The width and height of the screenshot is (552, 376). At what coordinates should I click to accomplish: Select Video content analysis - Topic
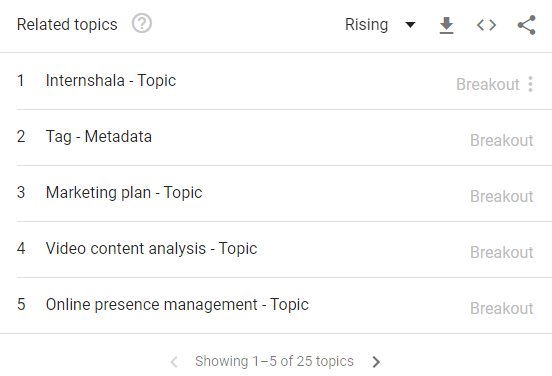pyautogui.click(x=151, y=249)
